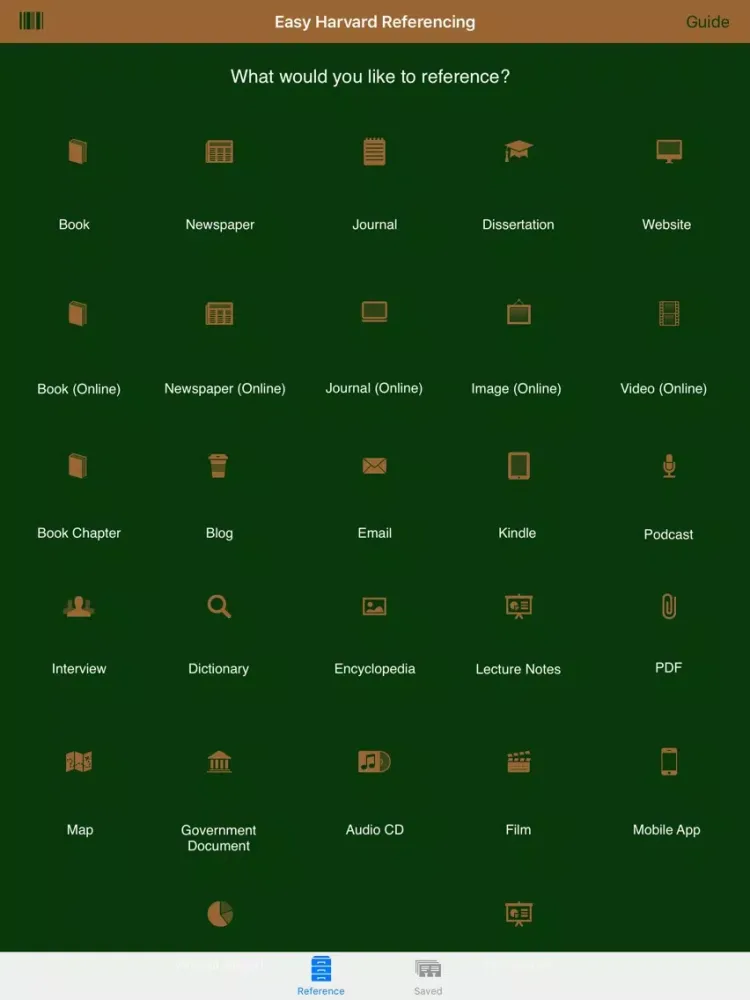Click the Film label

[518, 830]
